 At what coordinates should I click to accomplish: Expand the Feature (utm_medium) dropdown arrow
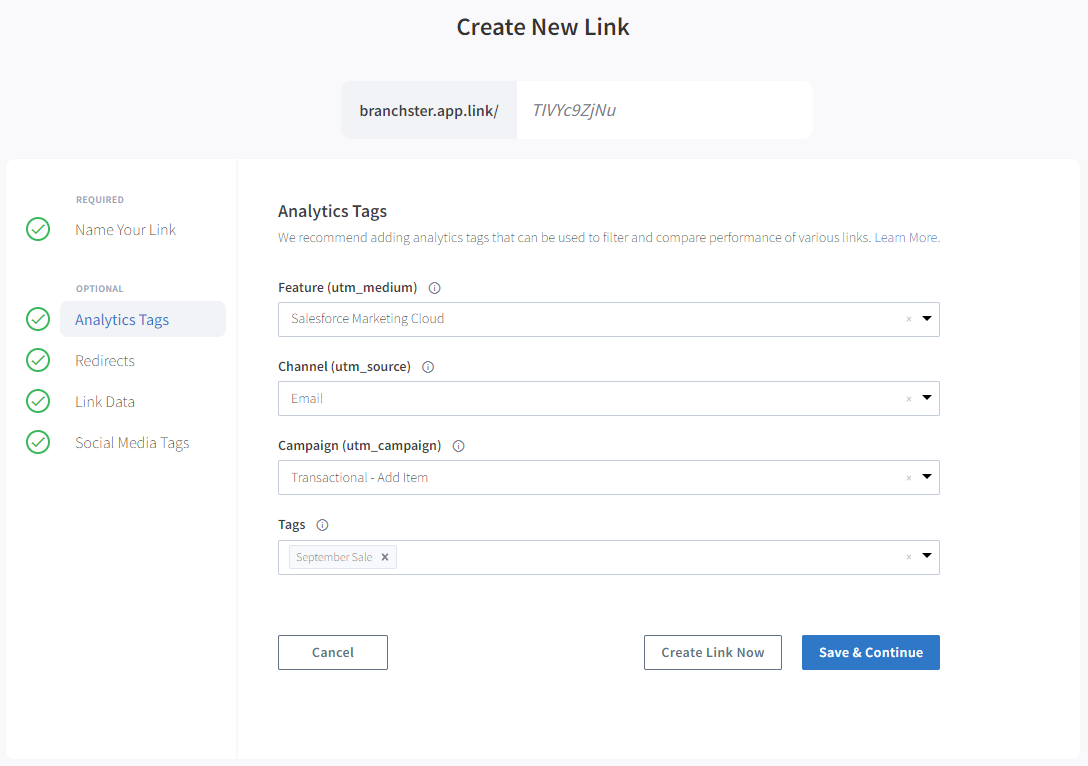tap(926, 318)
